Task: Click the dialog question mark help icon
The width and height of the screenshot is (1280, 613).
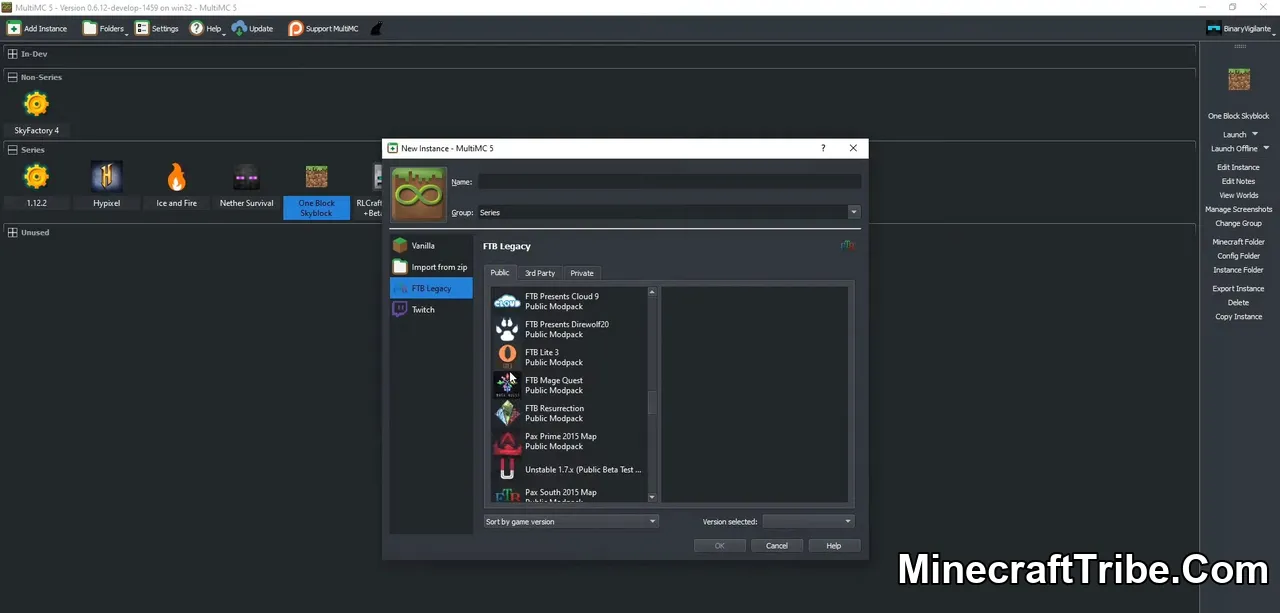Action: click(823, 148)
